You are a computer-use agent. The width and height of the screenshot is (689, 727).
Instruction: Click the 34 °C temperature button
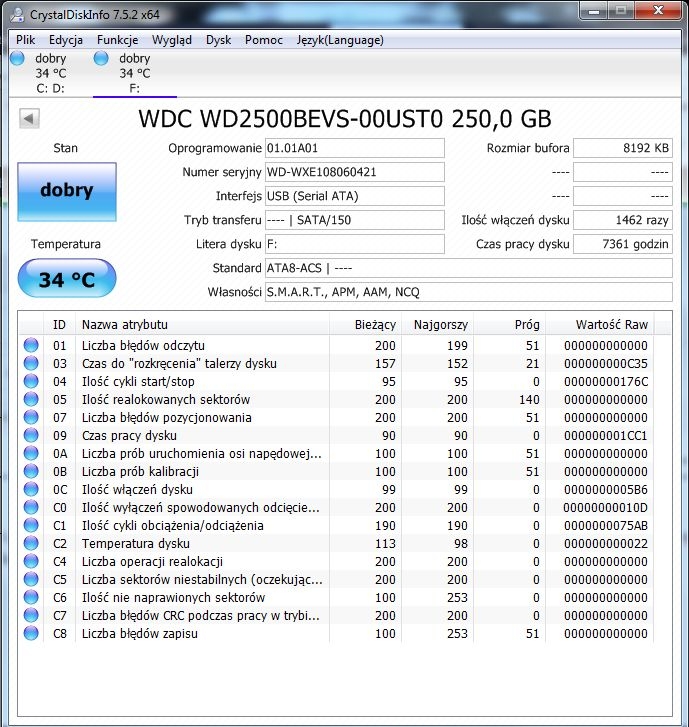tap(67, 278)
